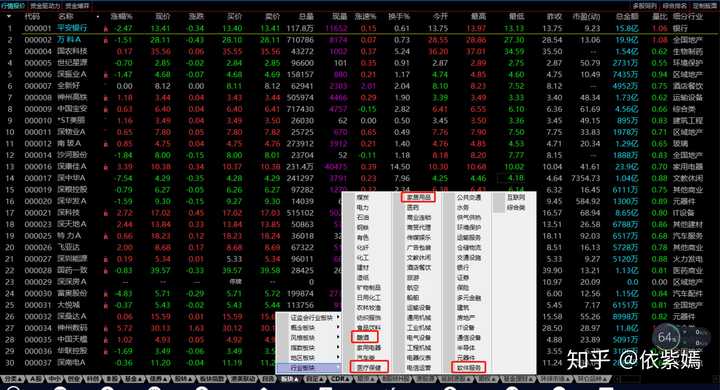Expand the 指数板块 submenu
This screenshot has height=390, width=720.
(309, 348)
